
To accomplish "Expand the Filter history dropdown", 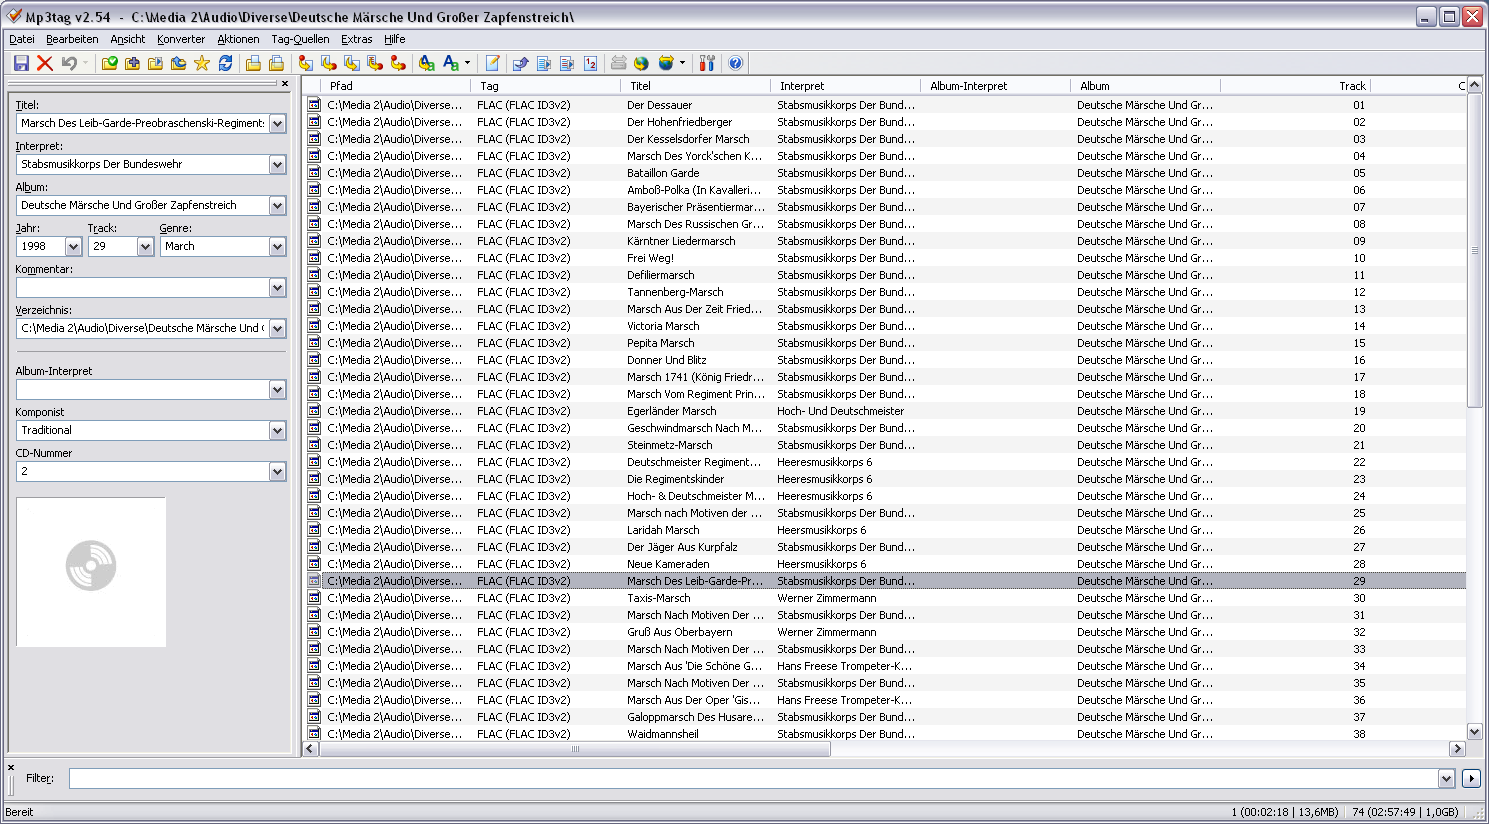I will pos(1446,778).
